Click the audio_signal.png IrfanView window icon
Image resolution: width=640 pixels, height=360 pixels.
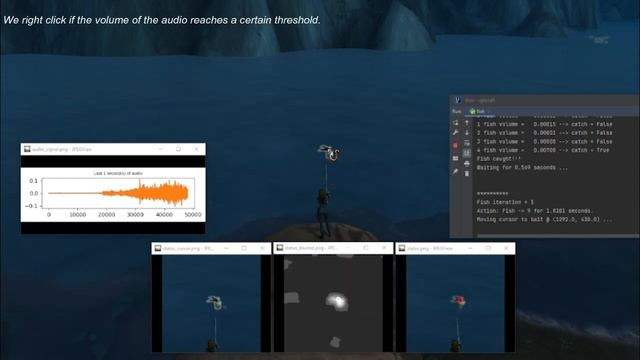coord(27,149)
